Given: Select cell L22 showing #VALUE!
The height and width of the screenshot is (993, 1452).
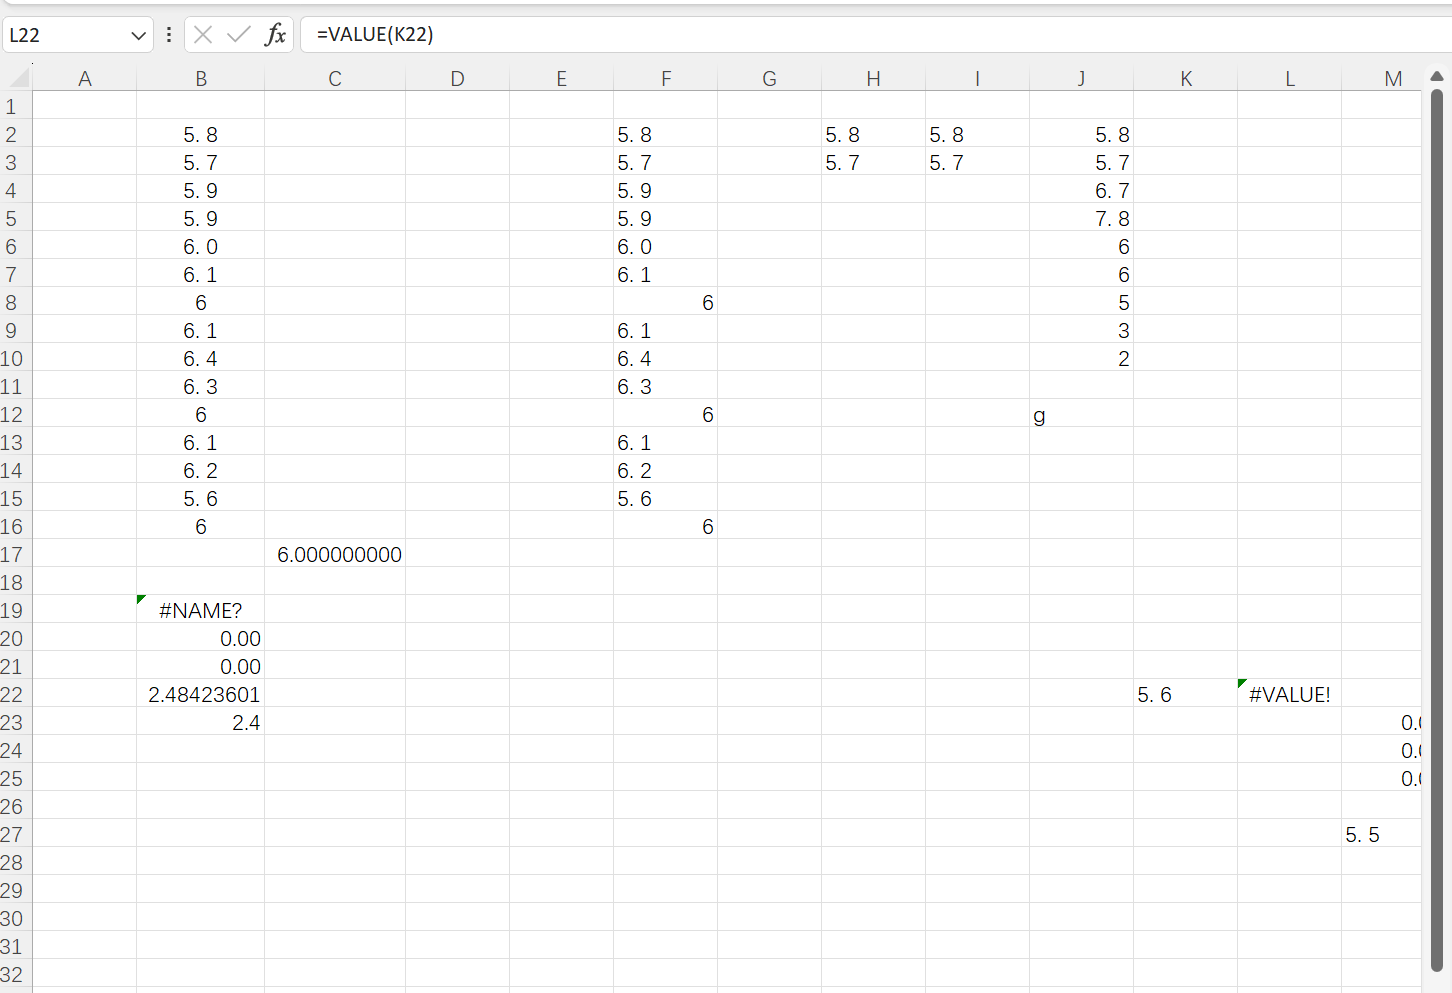Looking at the screenshot, I should coord(1289,694).
